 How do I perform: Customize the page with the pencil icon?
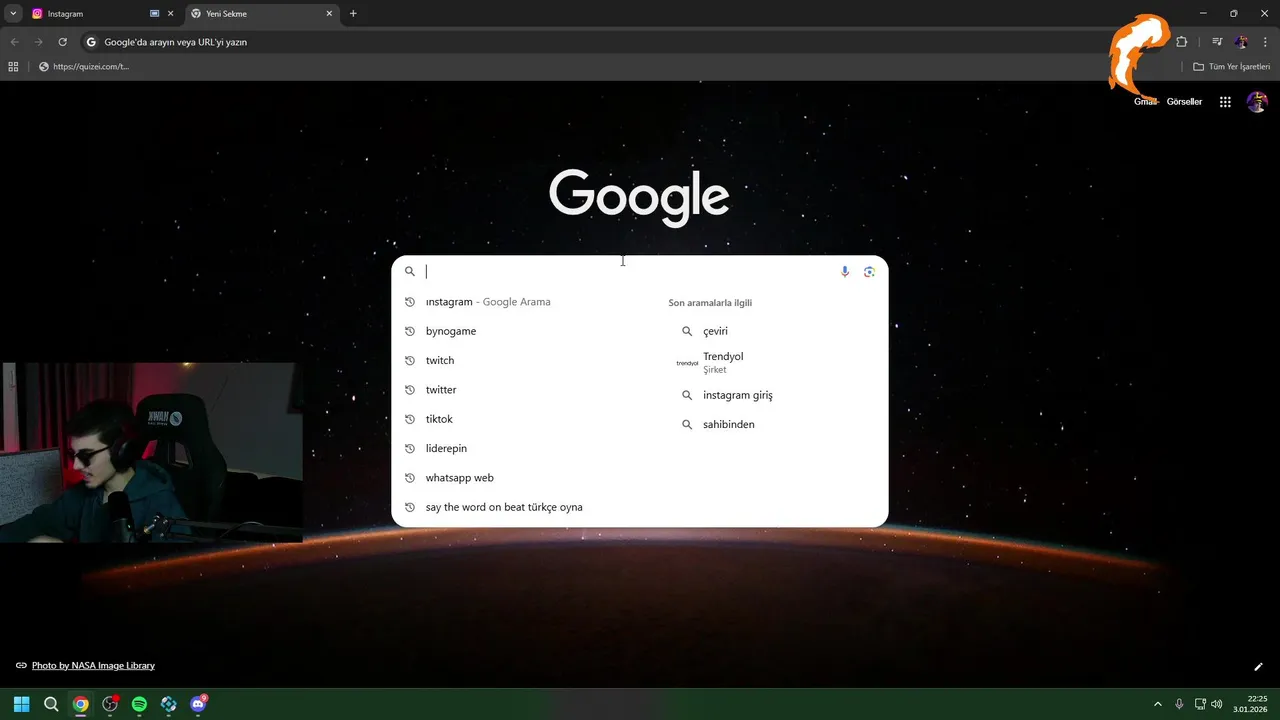coord(1259,666)
